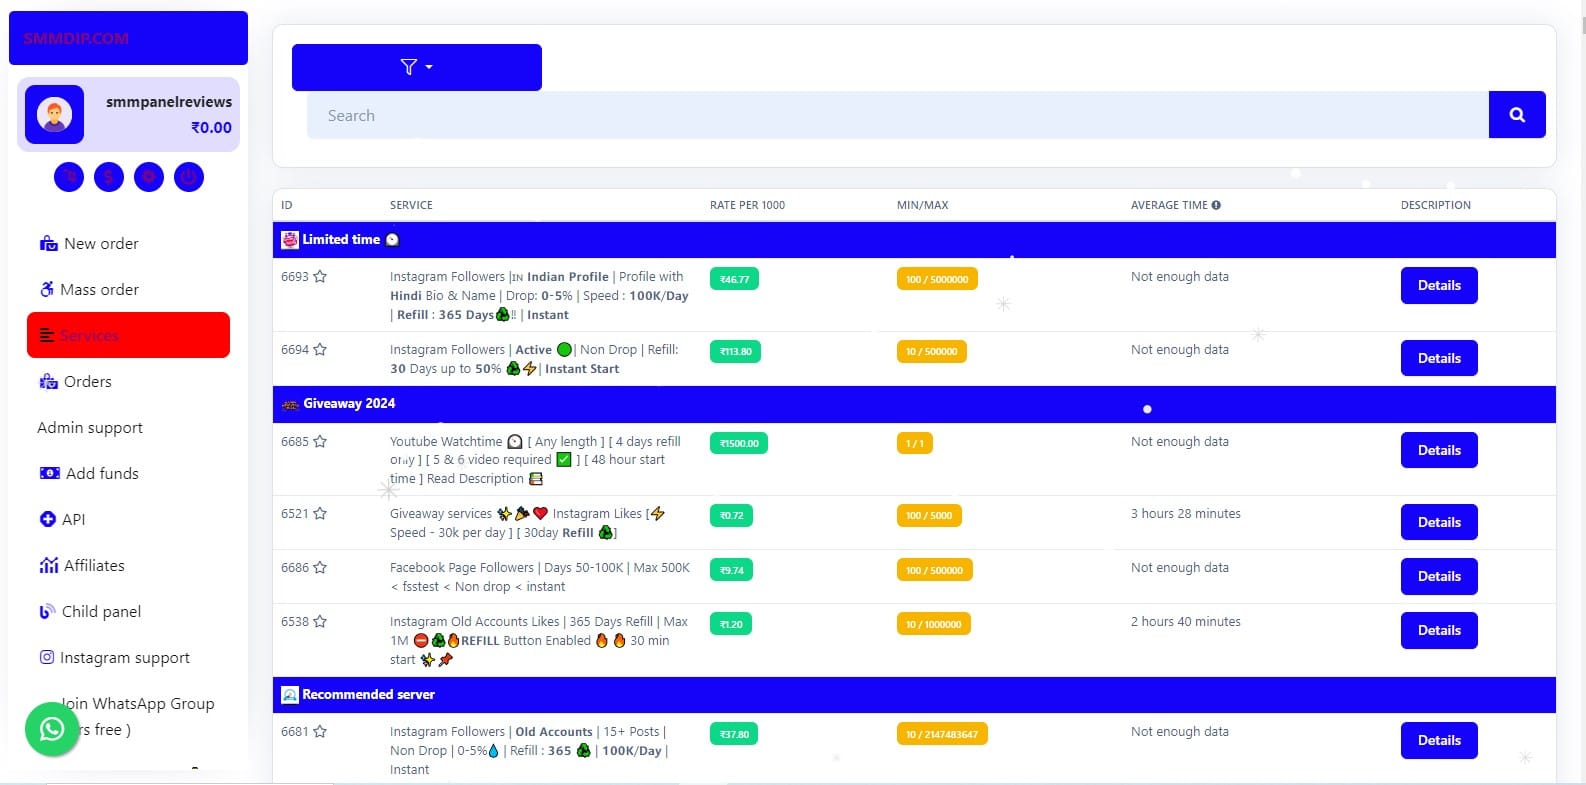
Task: Click the language translate icon
Action: point(69,178)
